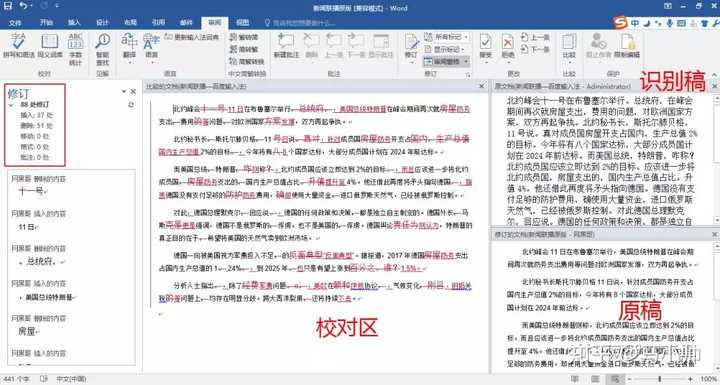Convert text with 简转繁
This screenshot has height=385, width=720.
tap(244, 49)
